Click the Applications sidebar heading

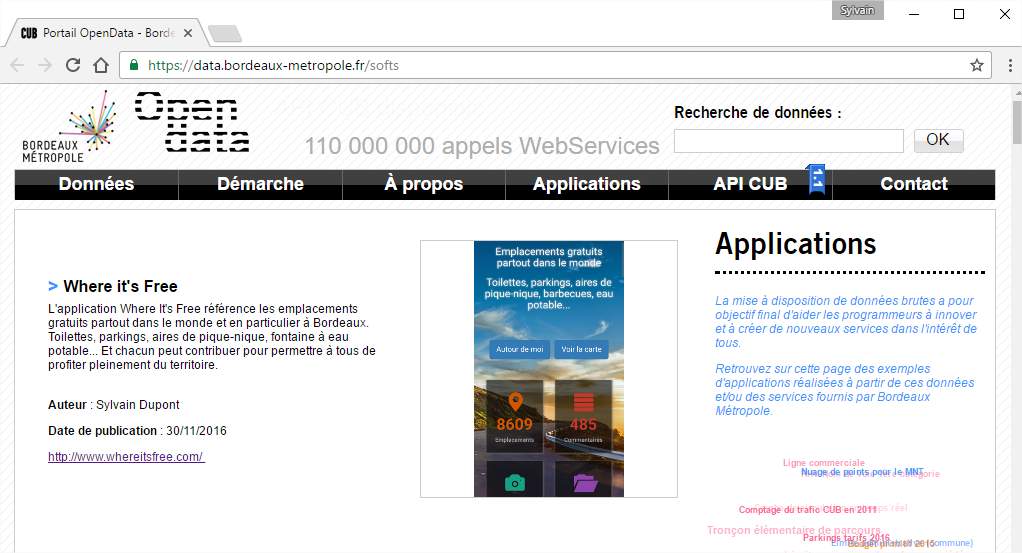pos(796,244)
